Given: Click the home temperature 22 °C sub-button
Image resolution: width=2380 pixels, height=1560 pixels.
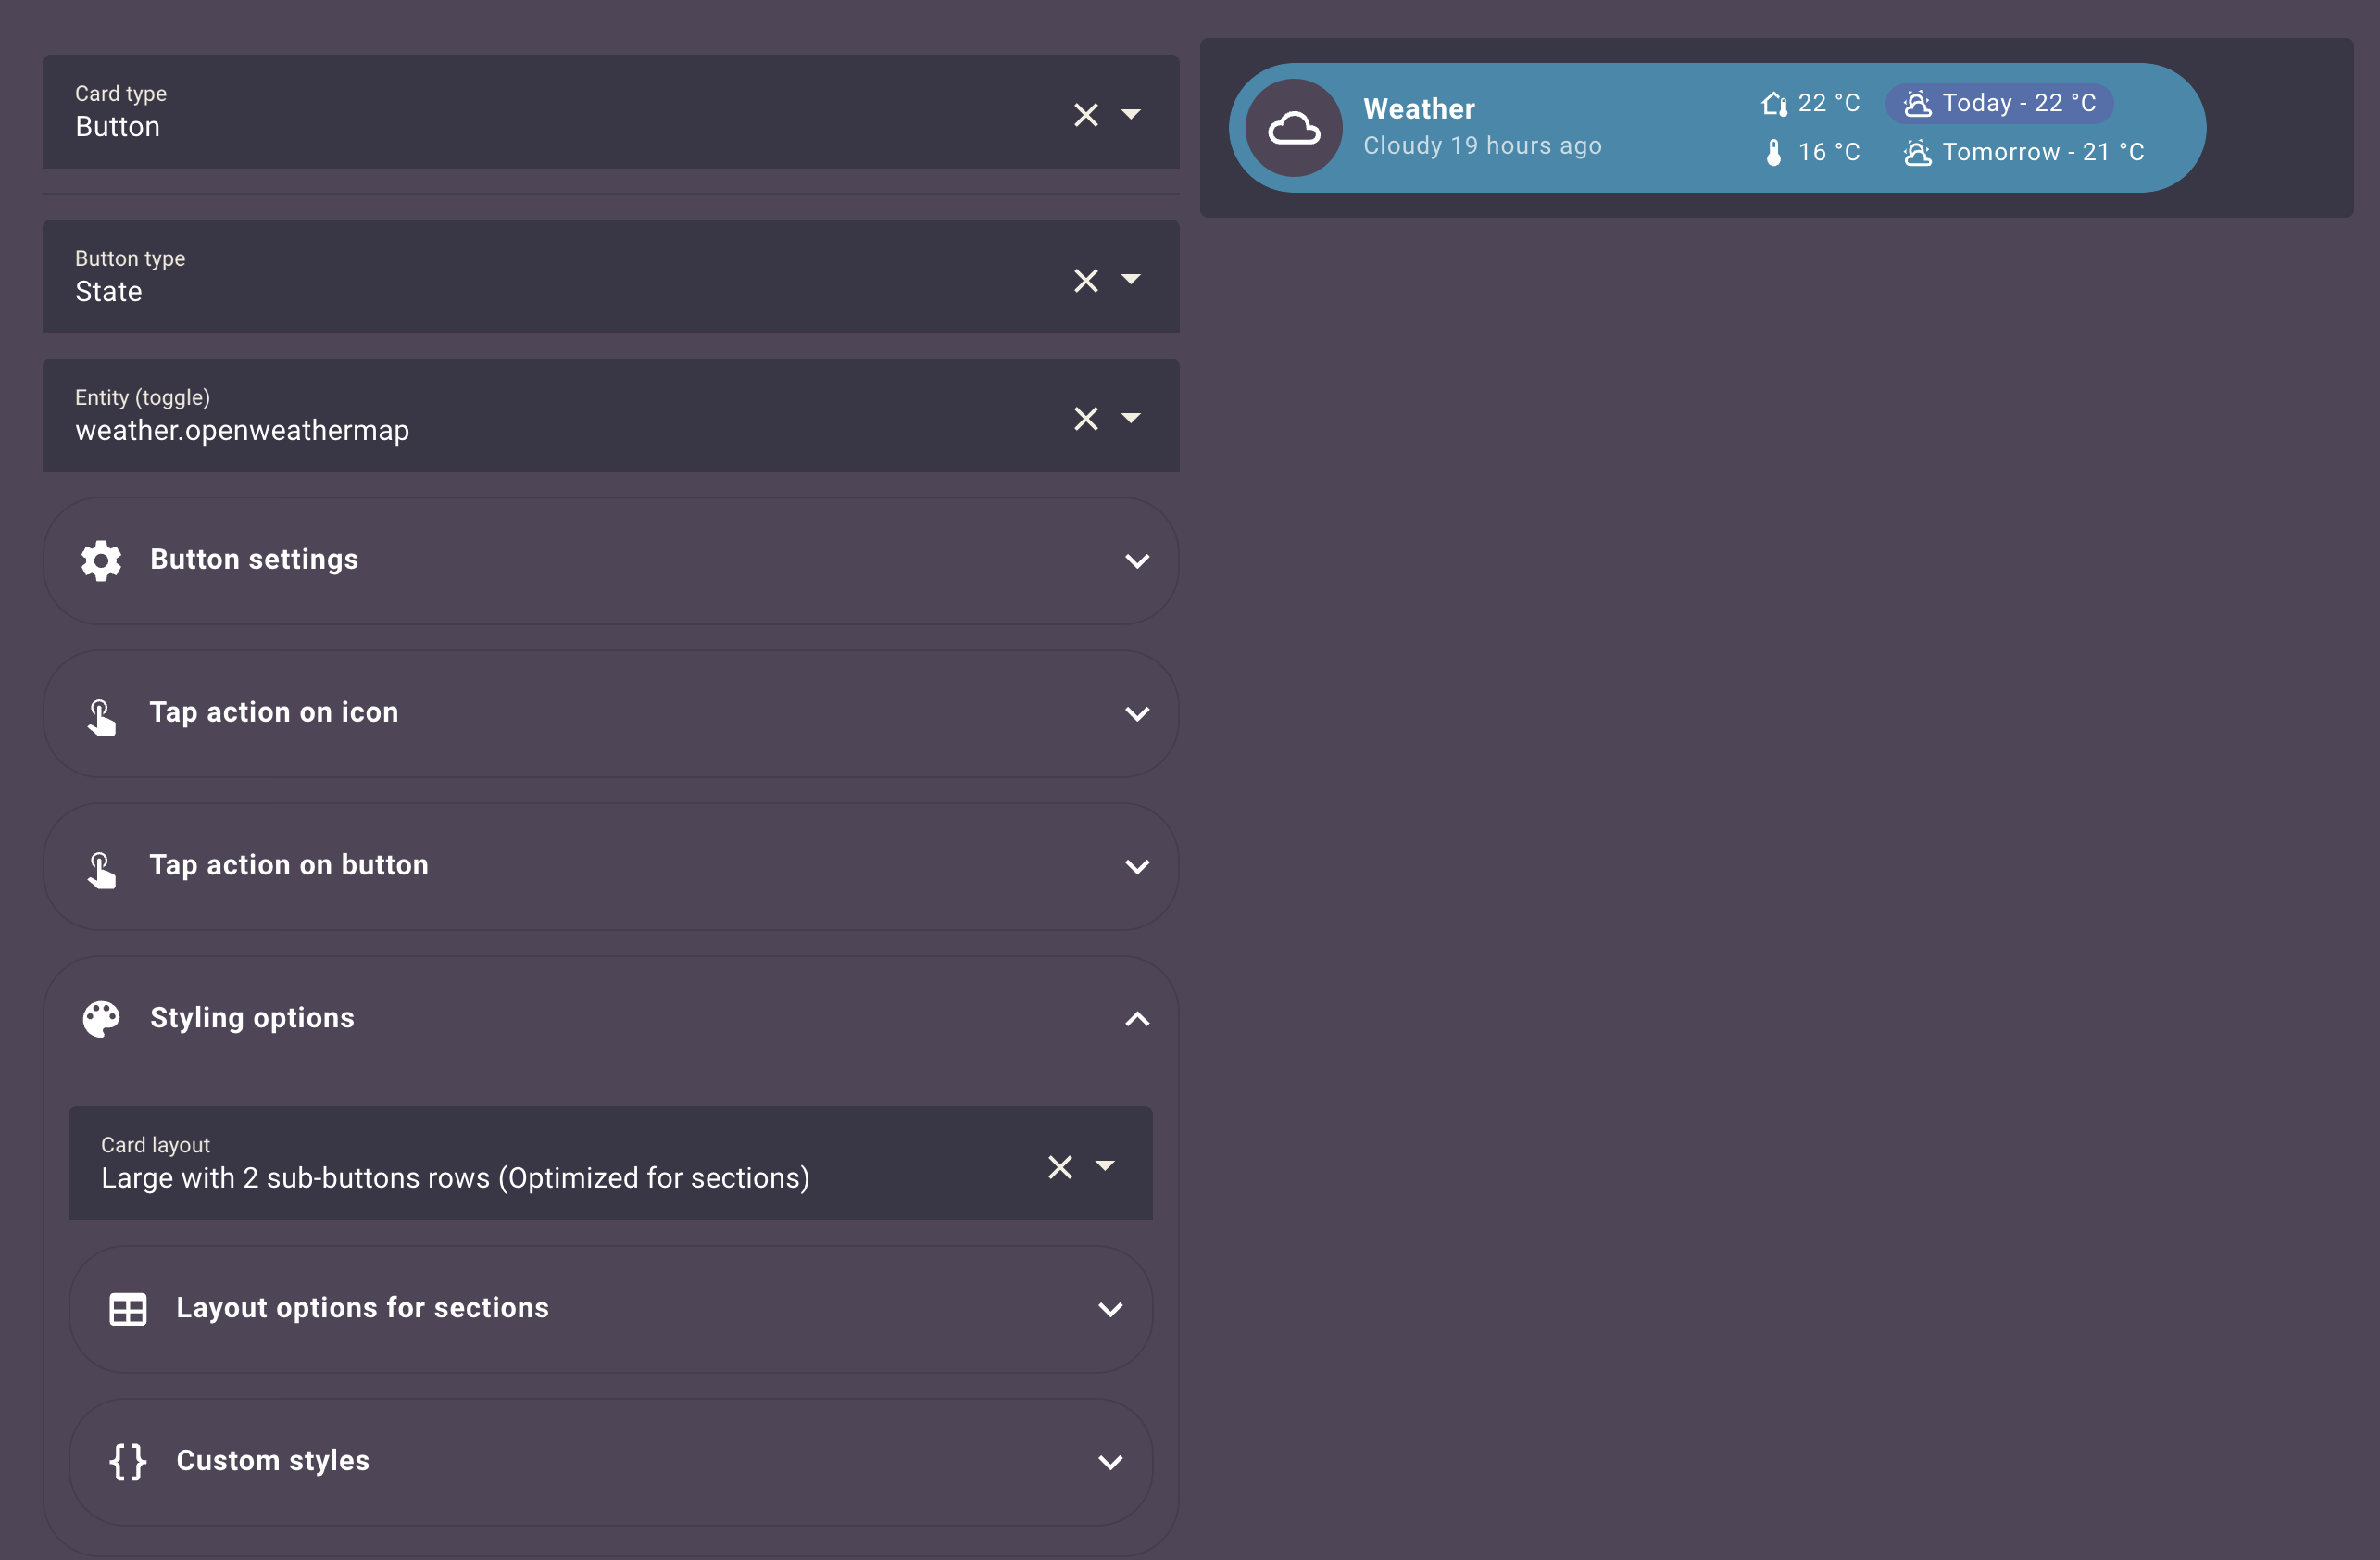Looking at the screenshot, I should click(1810, 103).
